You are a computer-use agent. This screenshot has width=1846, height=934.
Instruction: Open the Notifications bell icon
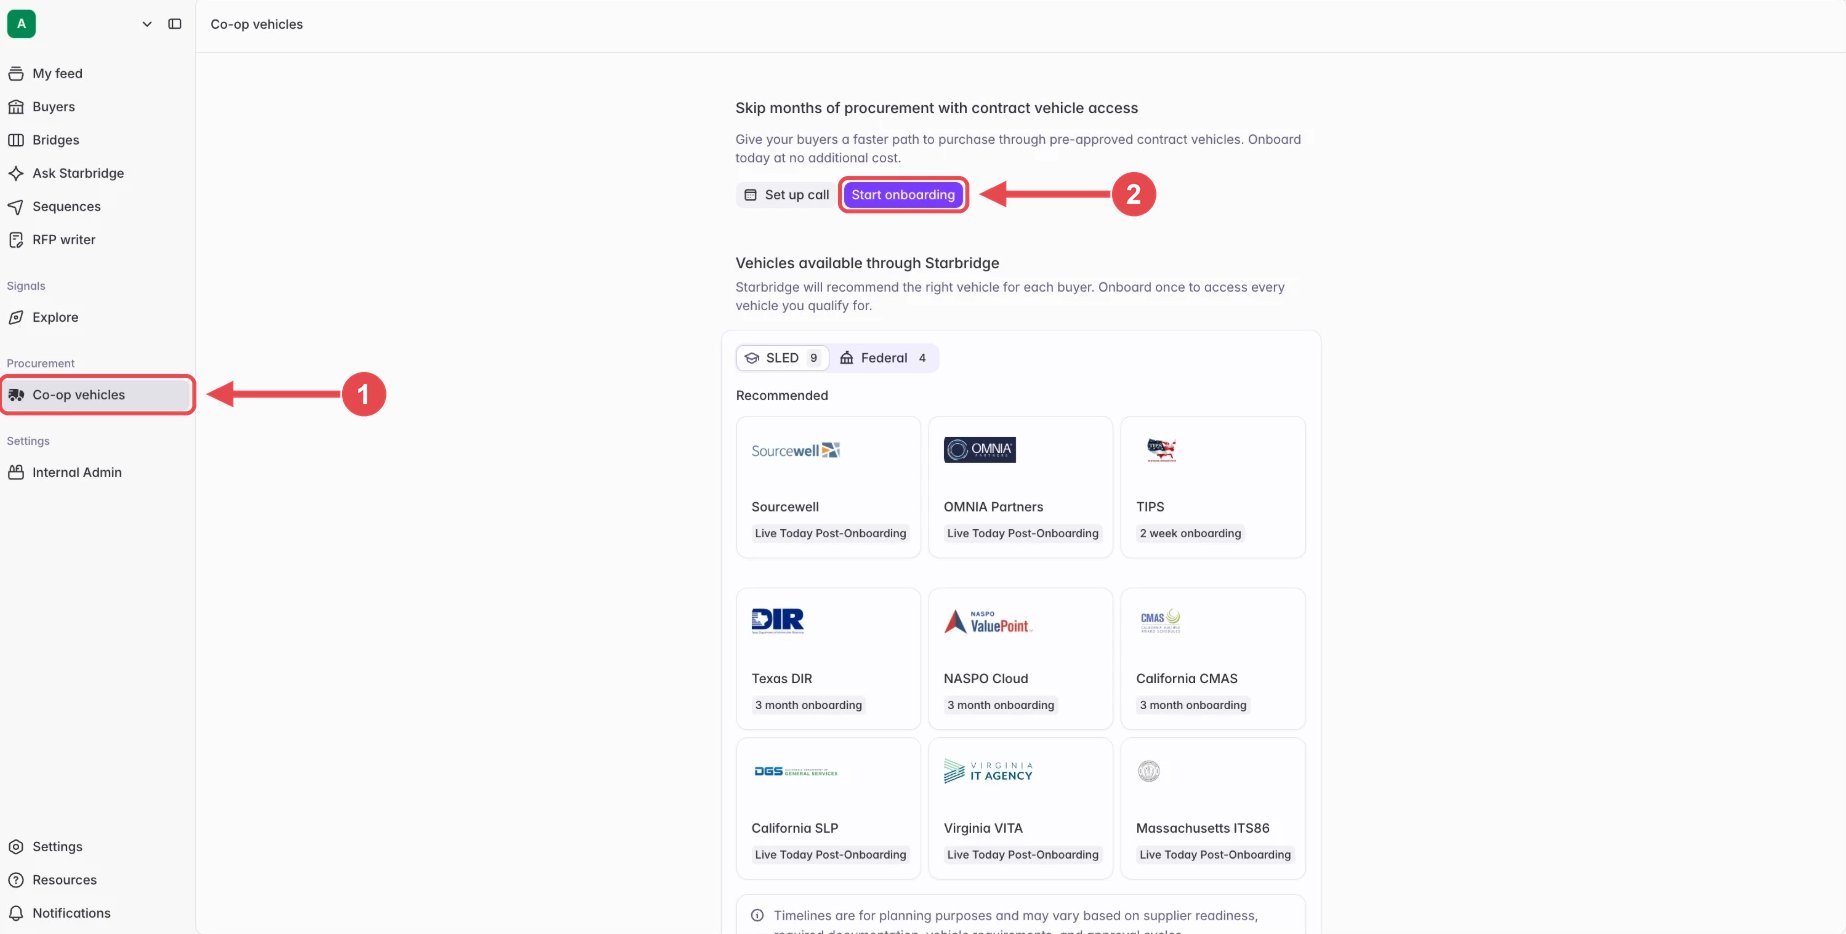click(16, 913)
